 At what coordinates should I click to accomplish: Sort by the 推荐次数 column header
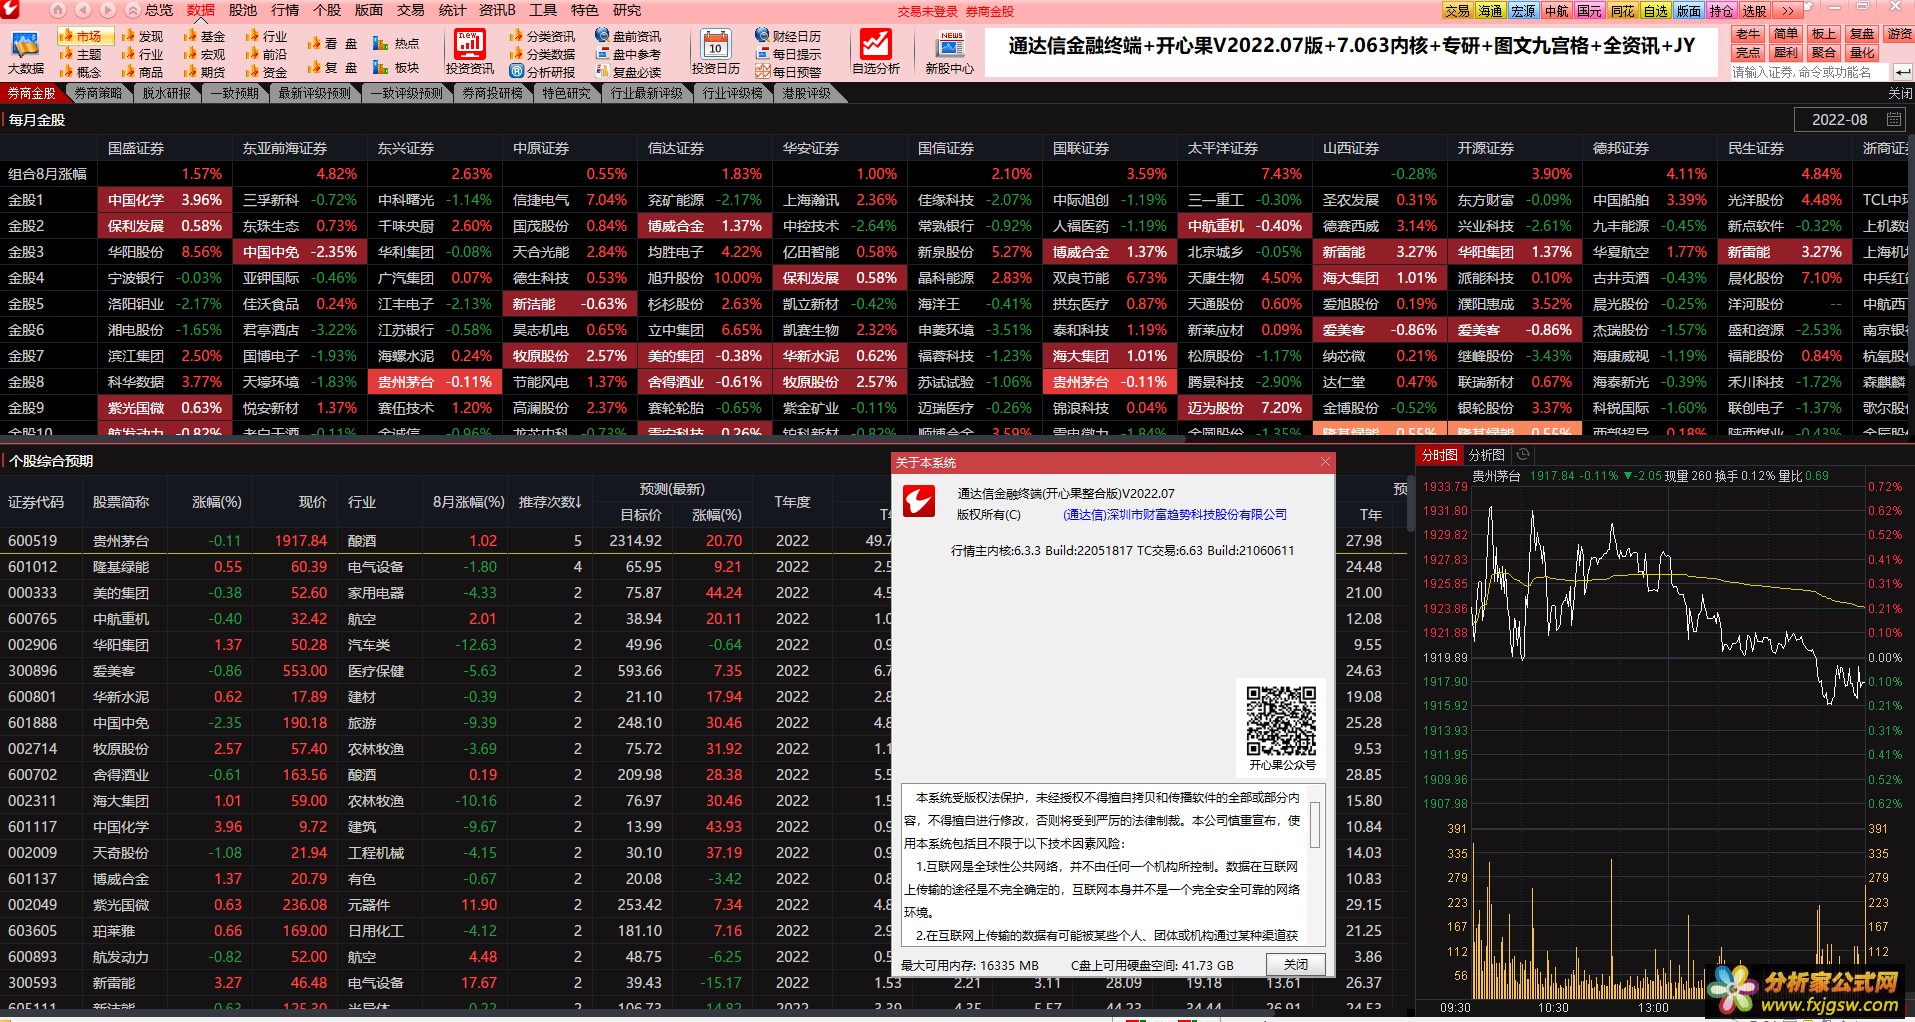[550, 502]
